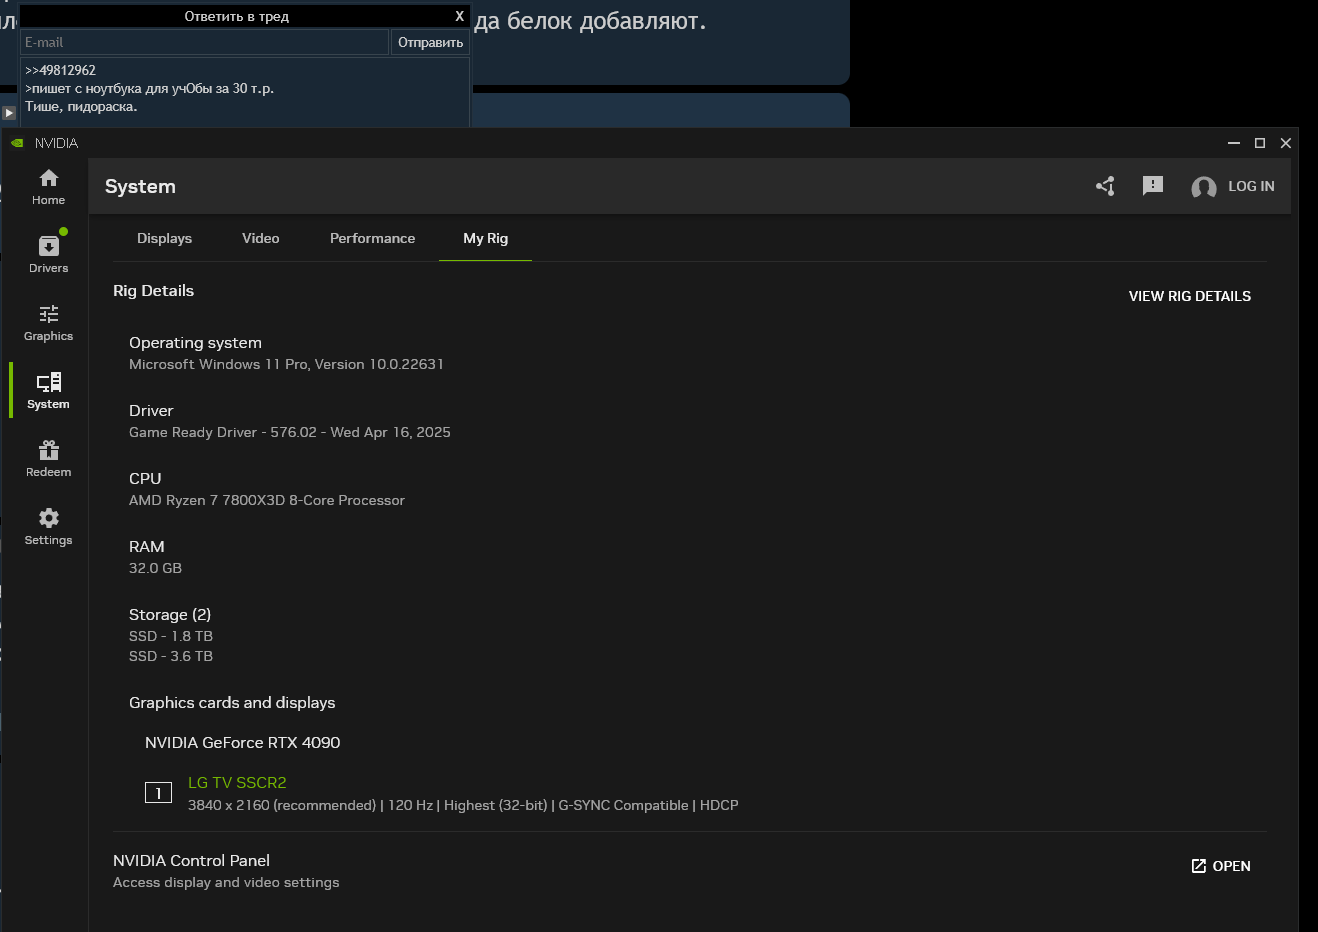1318x932 pixels.
Task: Click the Отправить button in reply form
Action: (x=430, y=42)
